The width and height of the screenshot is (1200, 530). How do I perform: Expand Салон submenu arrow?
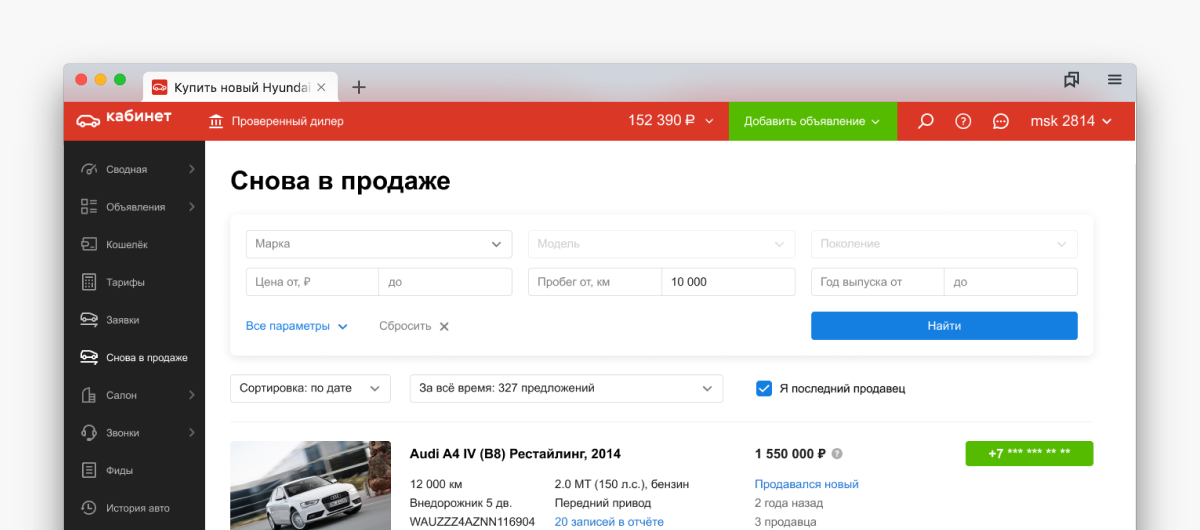click(x=191, y=395)
